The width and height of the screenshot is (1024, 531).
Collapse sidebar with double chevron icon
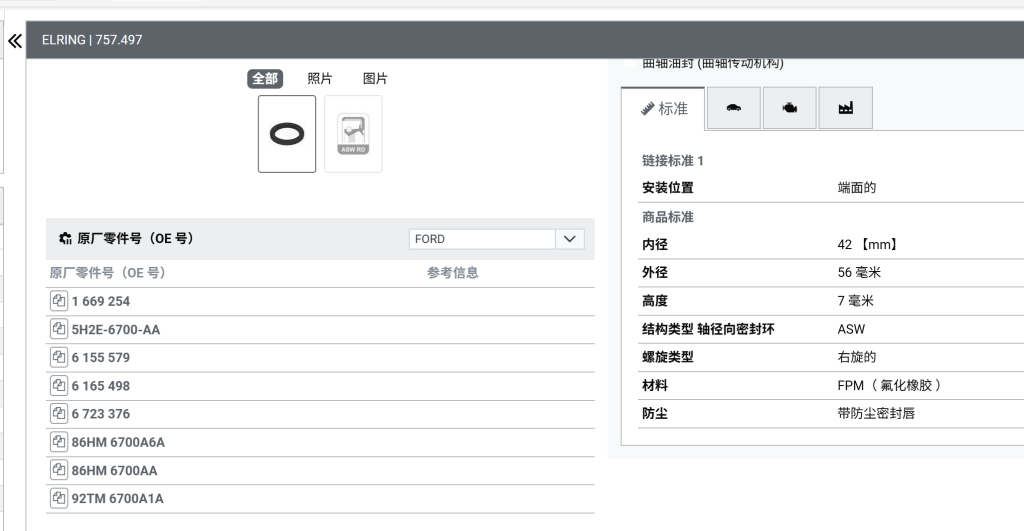click(15, 41)
